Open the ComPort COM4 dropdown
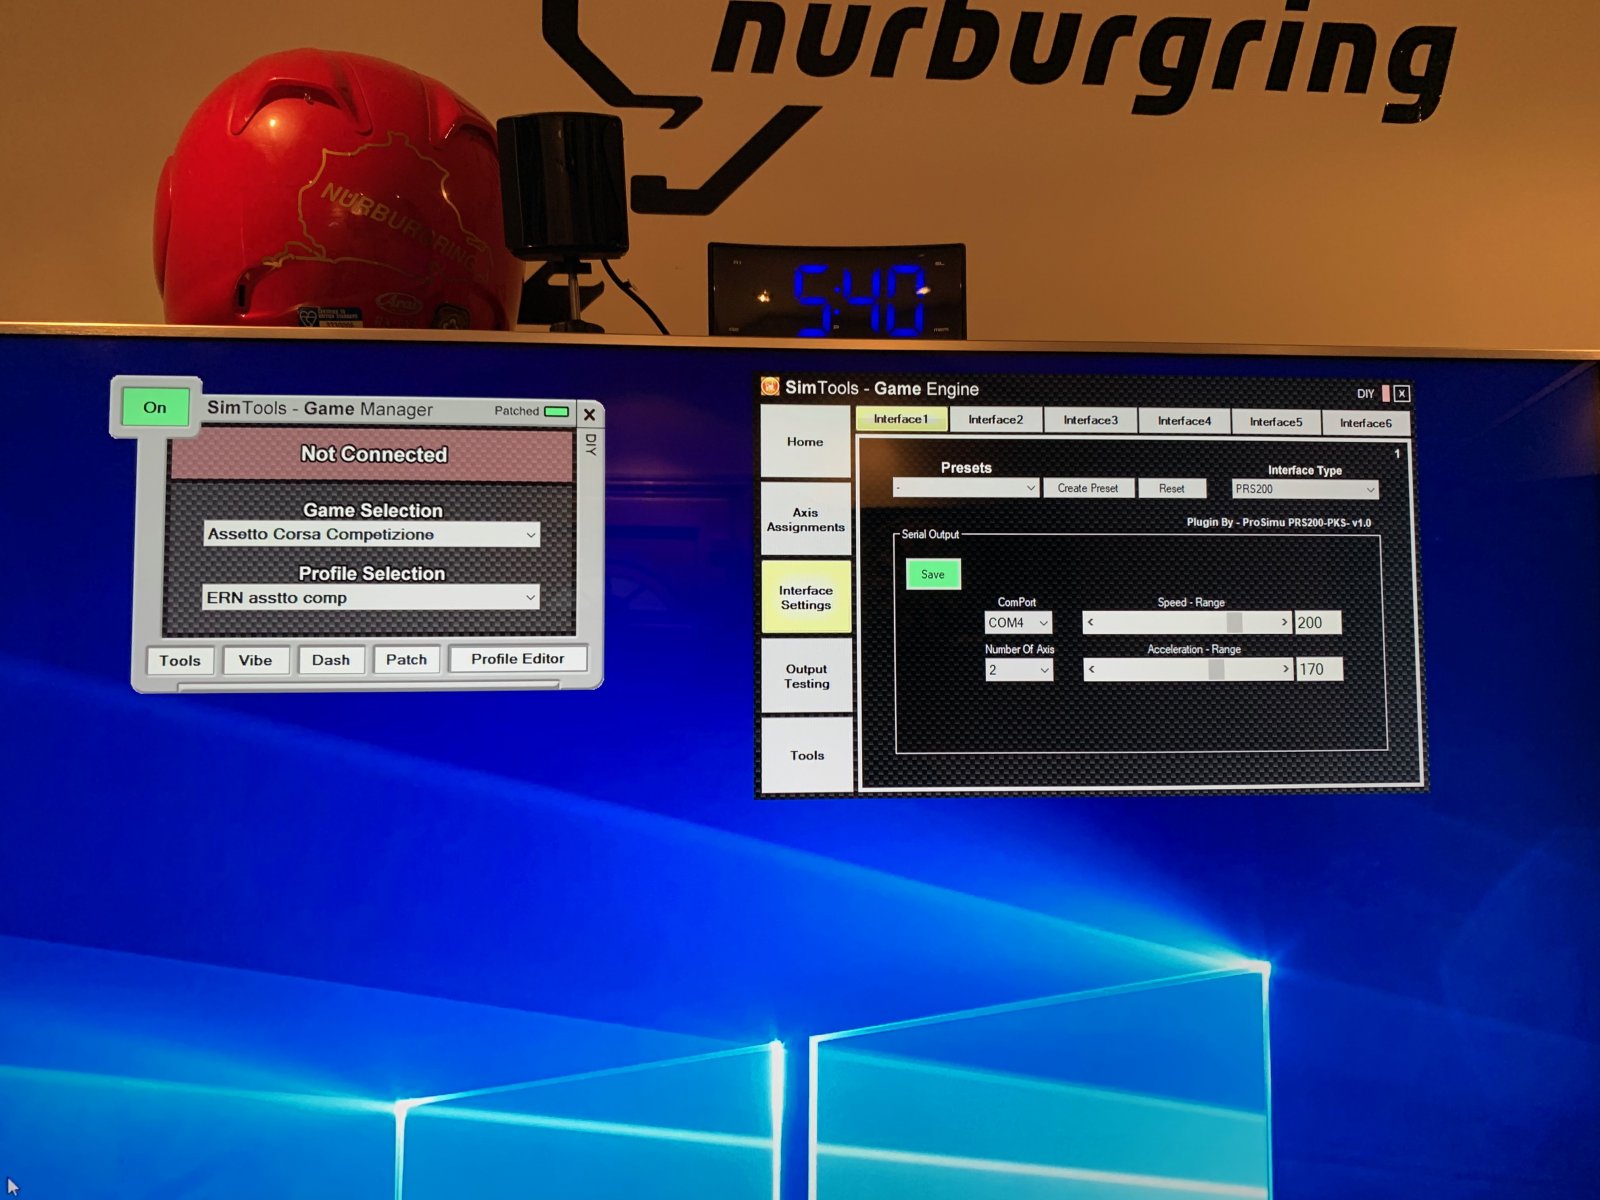This screenshot has width=1600, height=1200. [x=1018, y=622]
